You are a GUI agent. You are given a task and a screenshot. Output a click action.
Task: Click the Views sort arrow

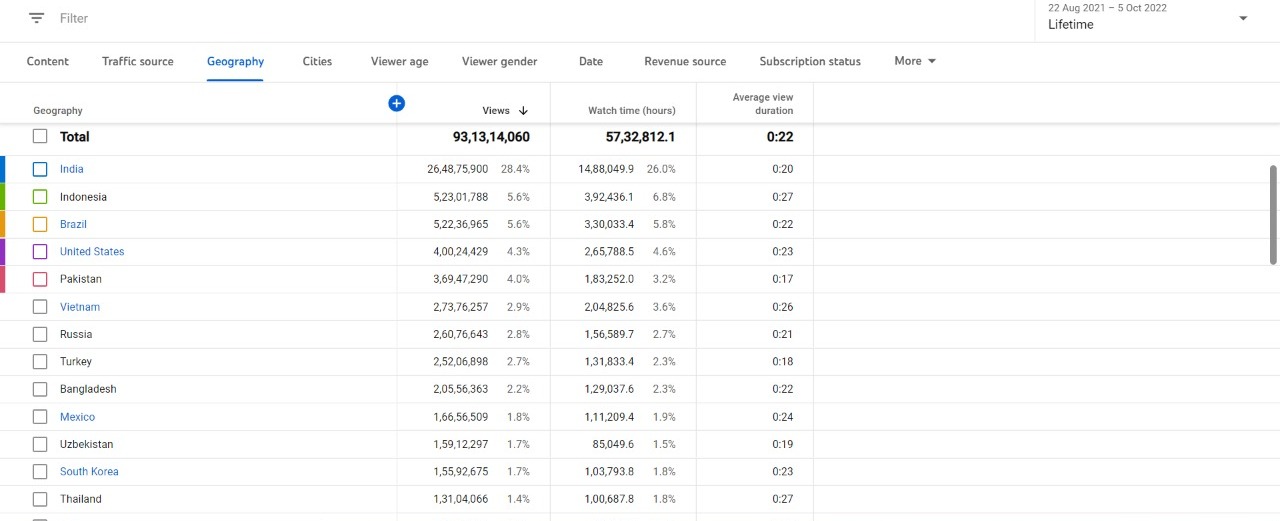tap(524, 111)
